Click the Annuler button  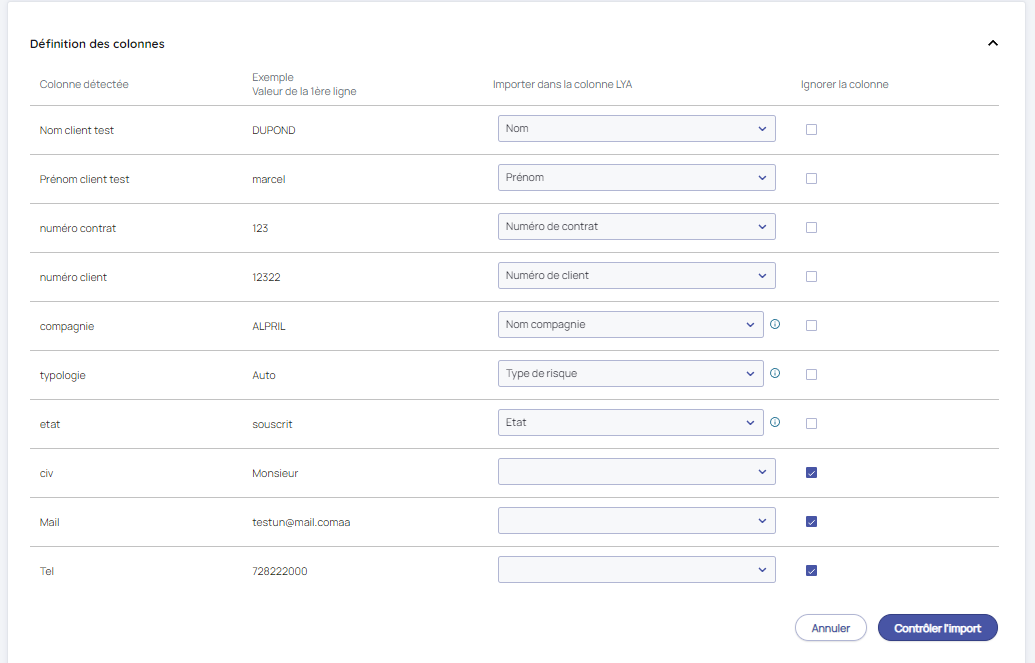[x=830, y=628]
